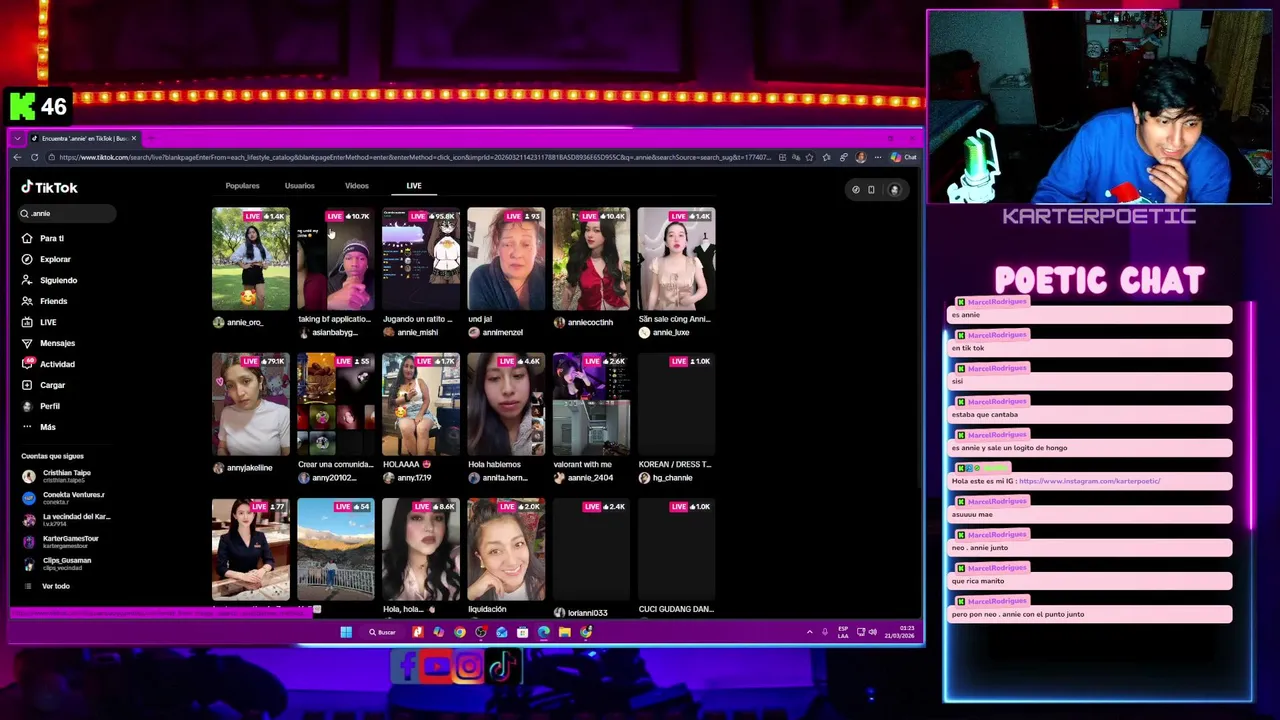Viewport: 1280px width, 720px height.
Task: Click the browser profile avatar in toolbar
Action: [861, 157]
